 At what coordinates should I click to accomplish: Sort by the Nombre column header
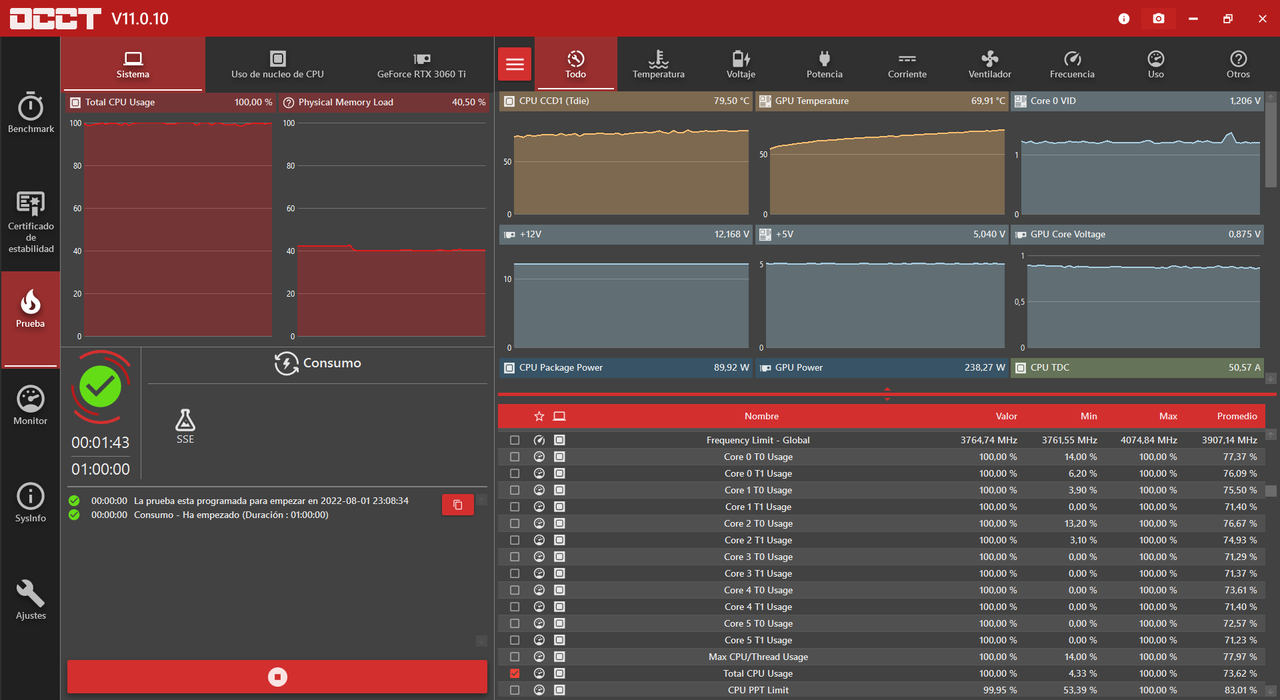(x=761, y=416)
